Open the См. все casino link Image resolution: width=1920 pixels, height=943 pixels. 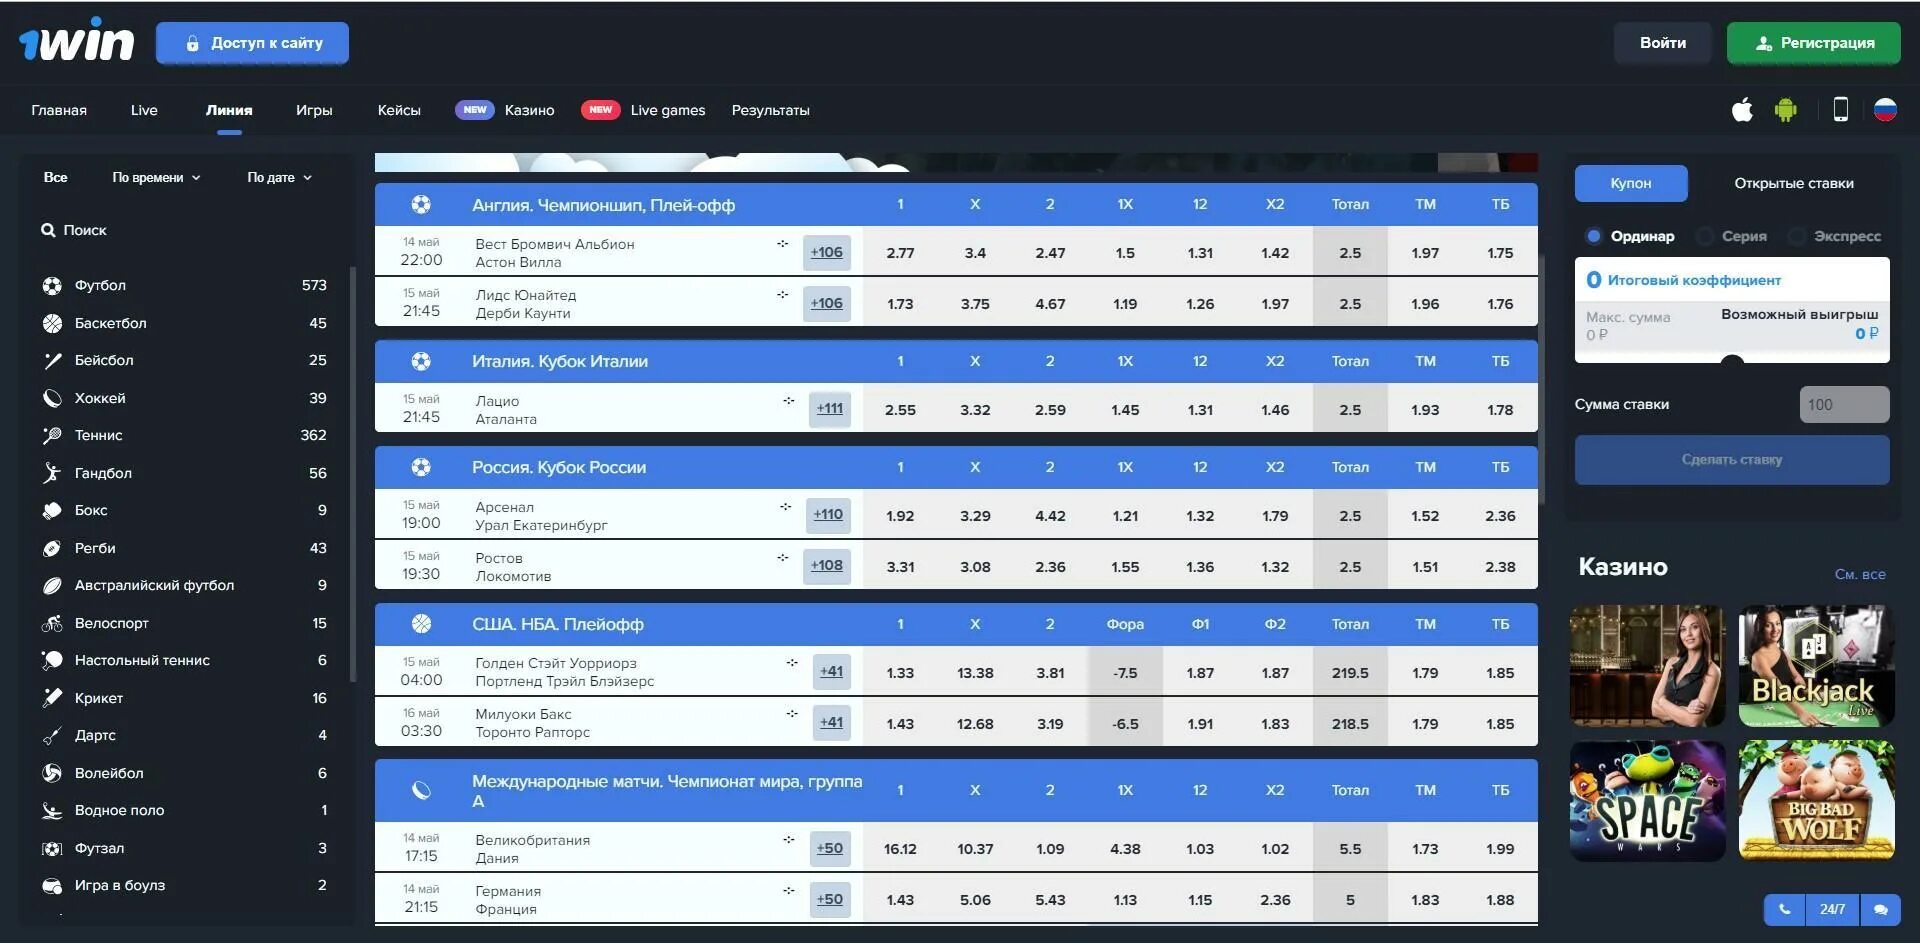(1860, 574)
